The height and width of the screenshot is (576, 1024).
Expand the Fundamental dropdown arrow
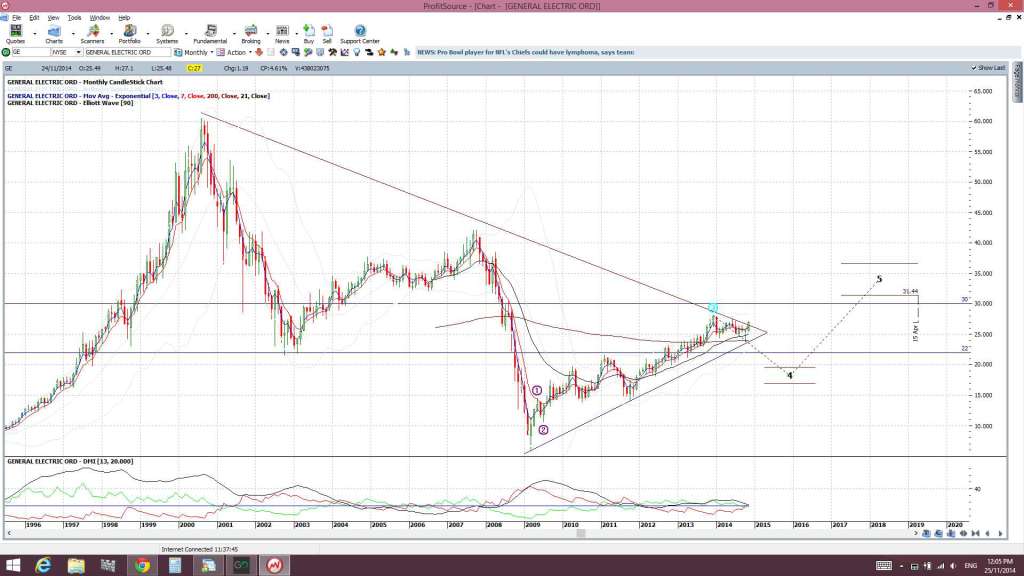[234, 34]
